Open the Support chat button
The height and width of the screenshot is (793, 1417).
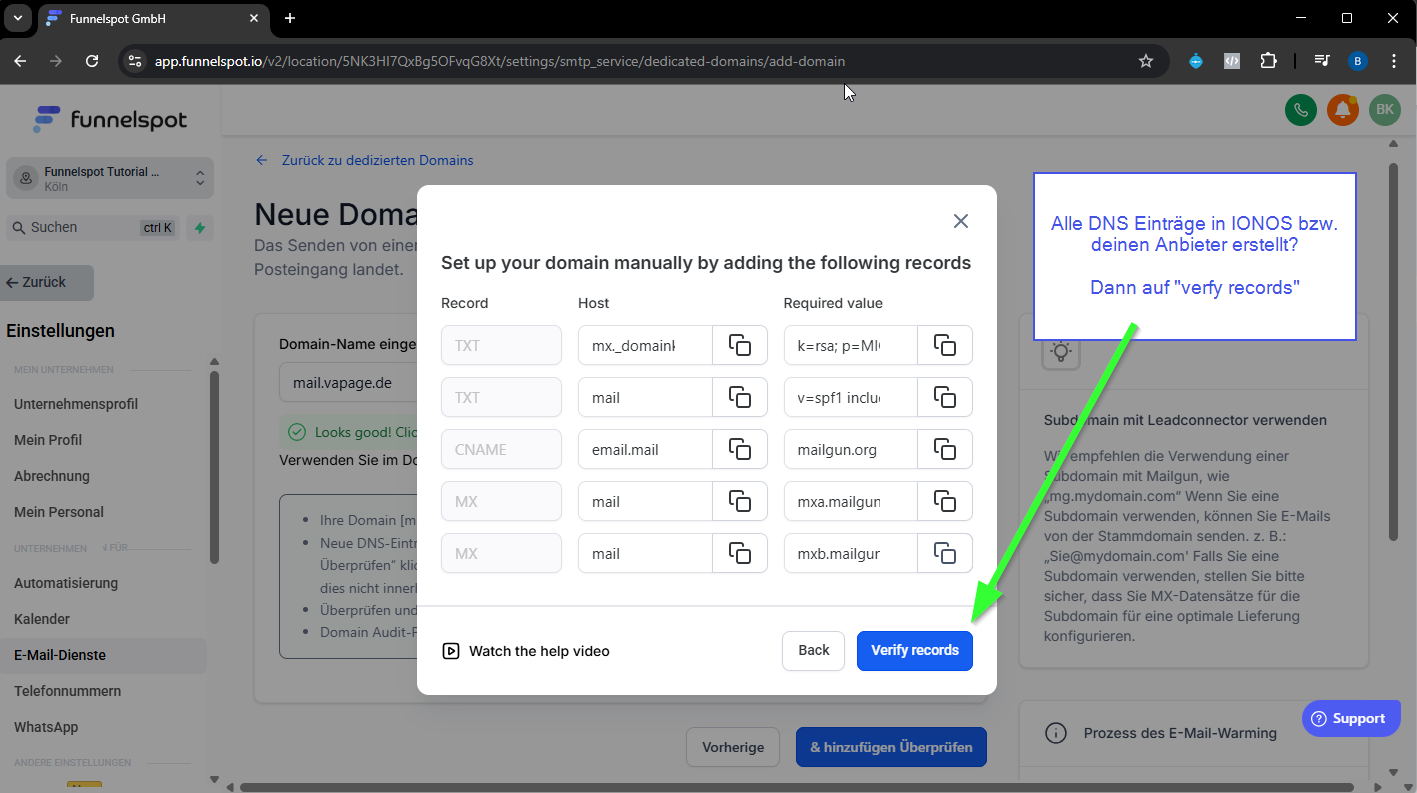[x=1351, y=718]
